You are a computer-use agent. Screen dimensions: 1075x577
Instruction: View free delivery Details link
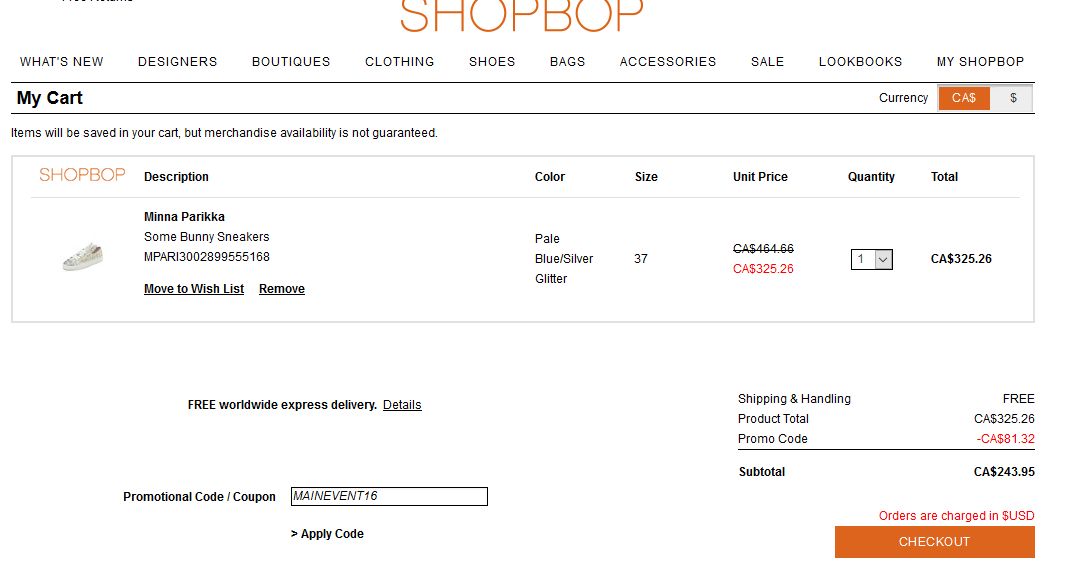(402, 405)
